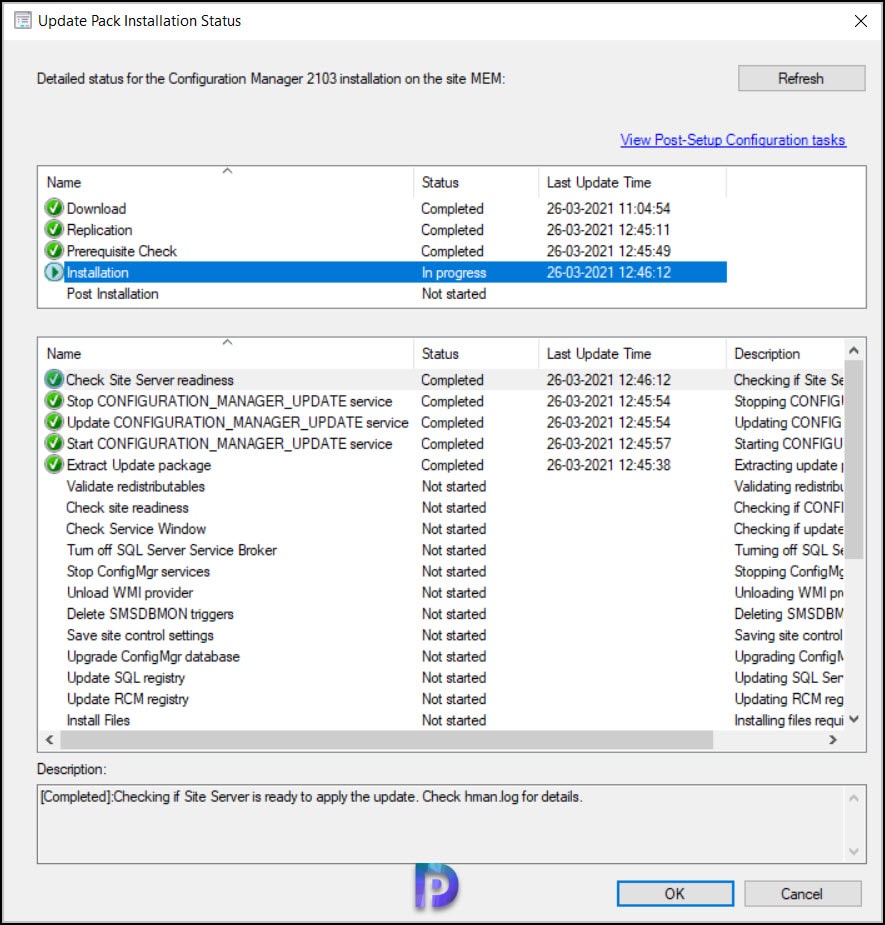This screenshot has height=925, width=885.
Task: Click the green check icon beside Prerequisite Check
Action: [x=54, y=251]
